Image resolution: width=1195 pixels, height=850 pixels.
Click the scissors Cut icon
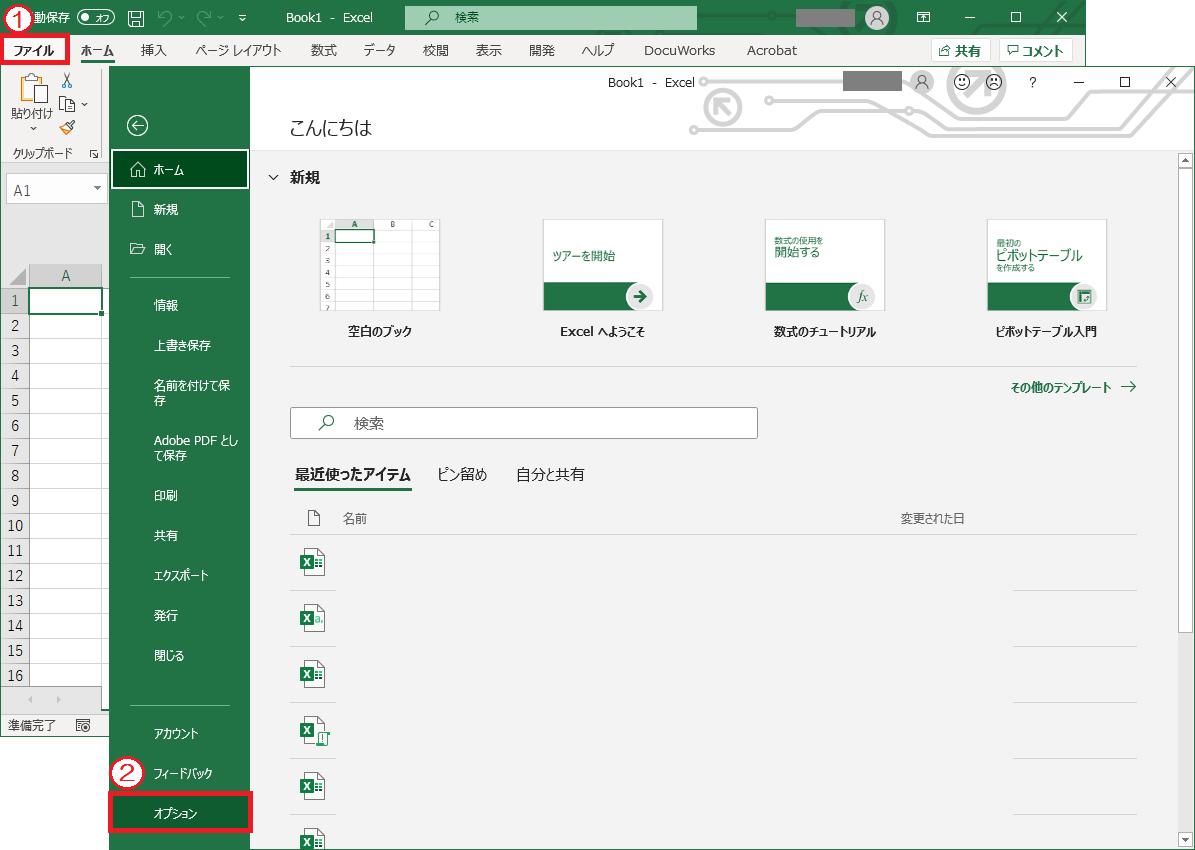67,81
